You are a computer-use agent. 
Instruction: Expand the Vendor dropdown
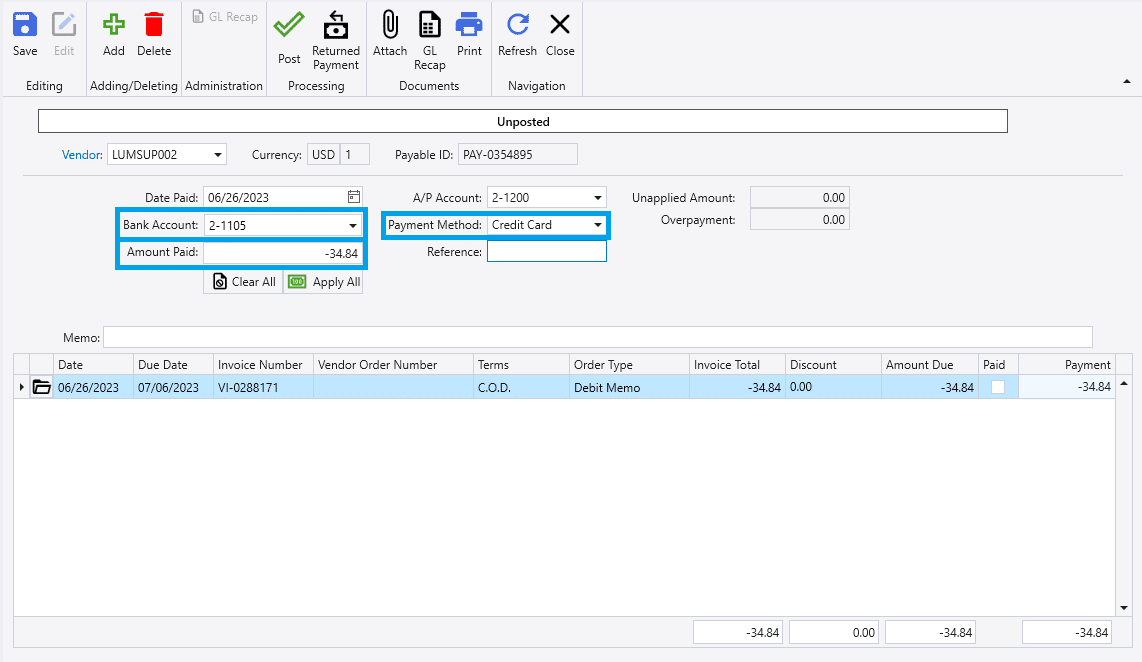click(x=217, y=155)
